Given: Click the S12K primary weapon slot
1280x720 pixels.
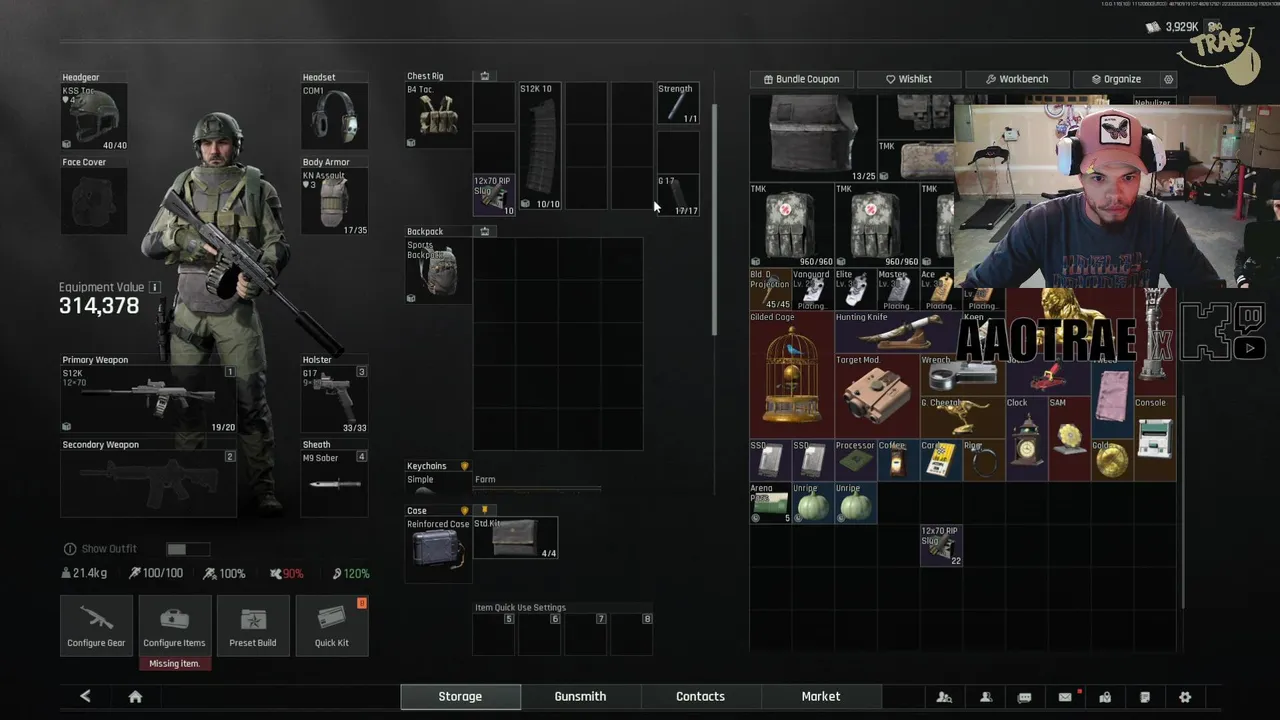Looking at the screenshot, I should coord(148,399).
